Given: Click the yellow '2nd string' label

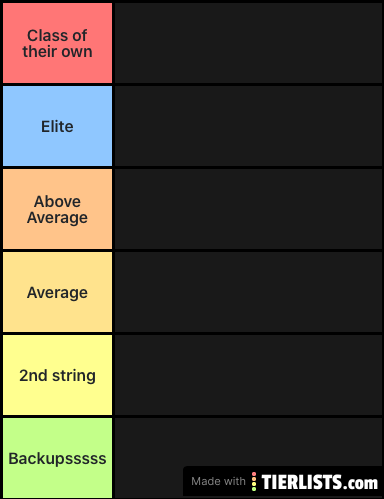Looking at the screenshot, I should 57,375.
